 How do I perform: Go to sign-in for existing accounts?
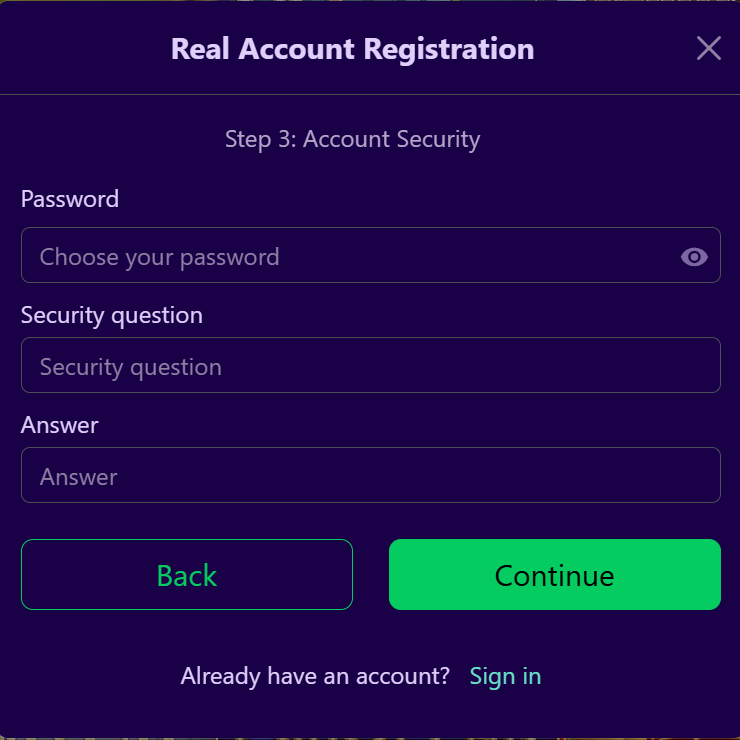(505, 676)
